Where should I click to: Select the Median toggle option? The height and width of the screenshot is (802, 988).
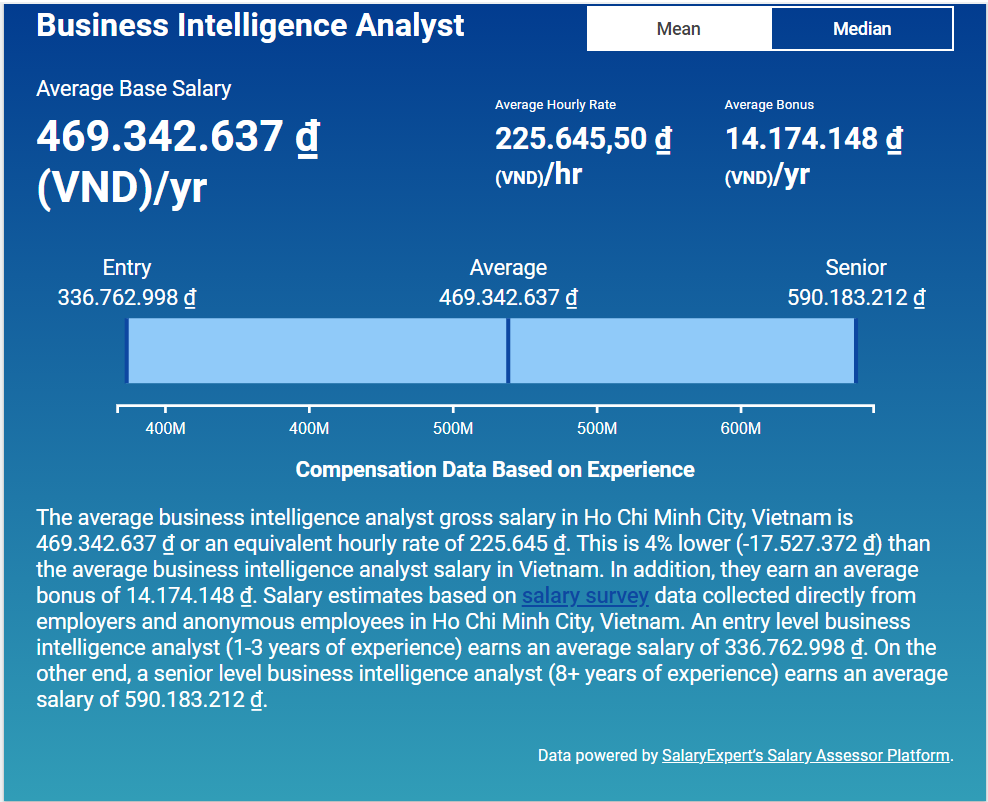[861, 29]
